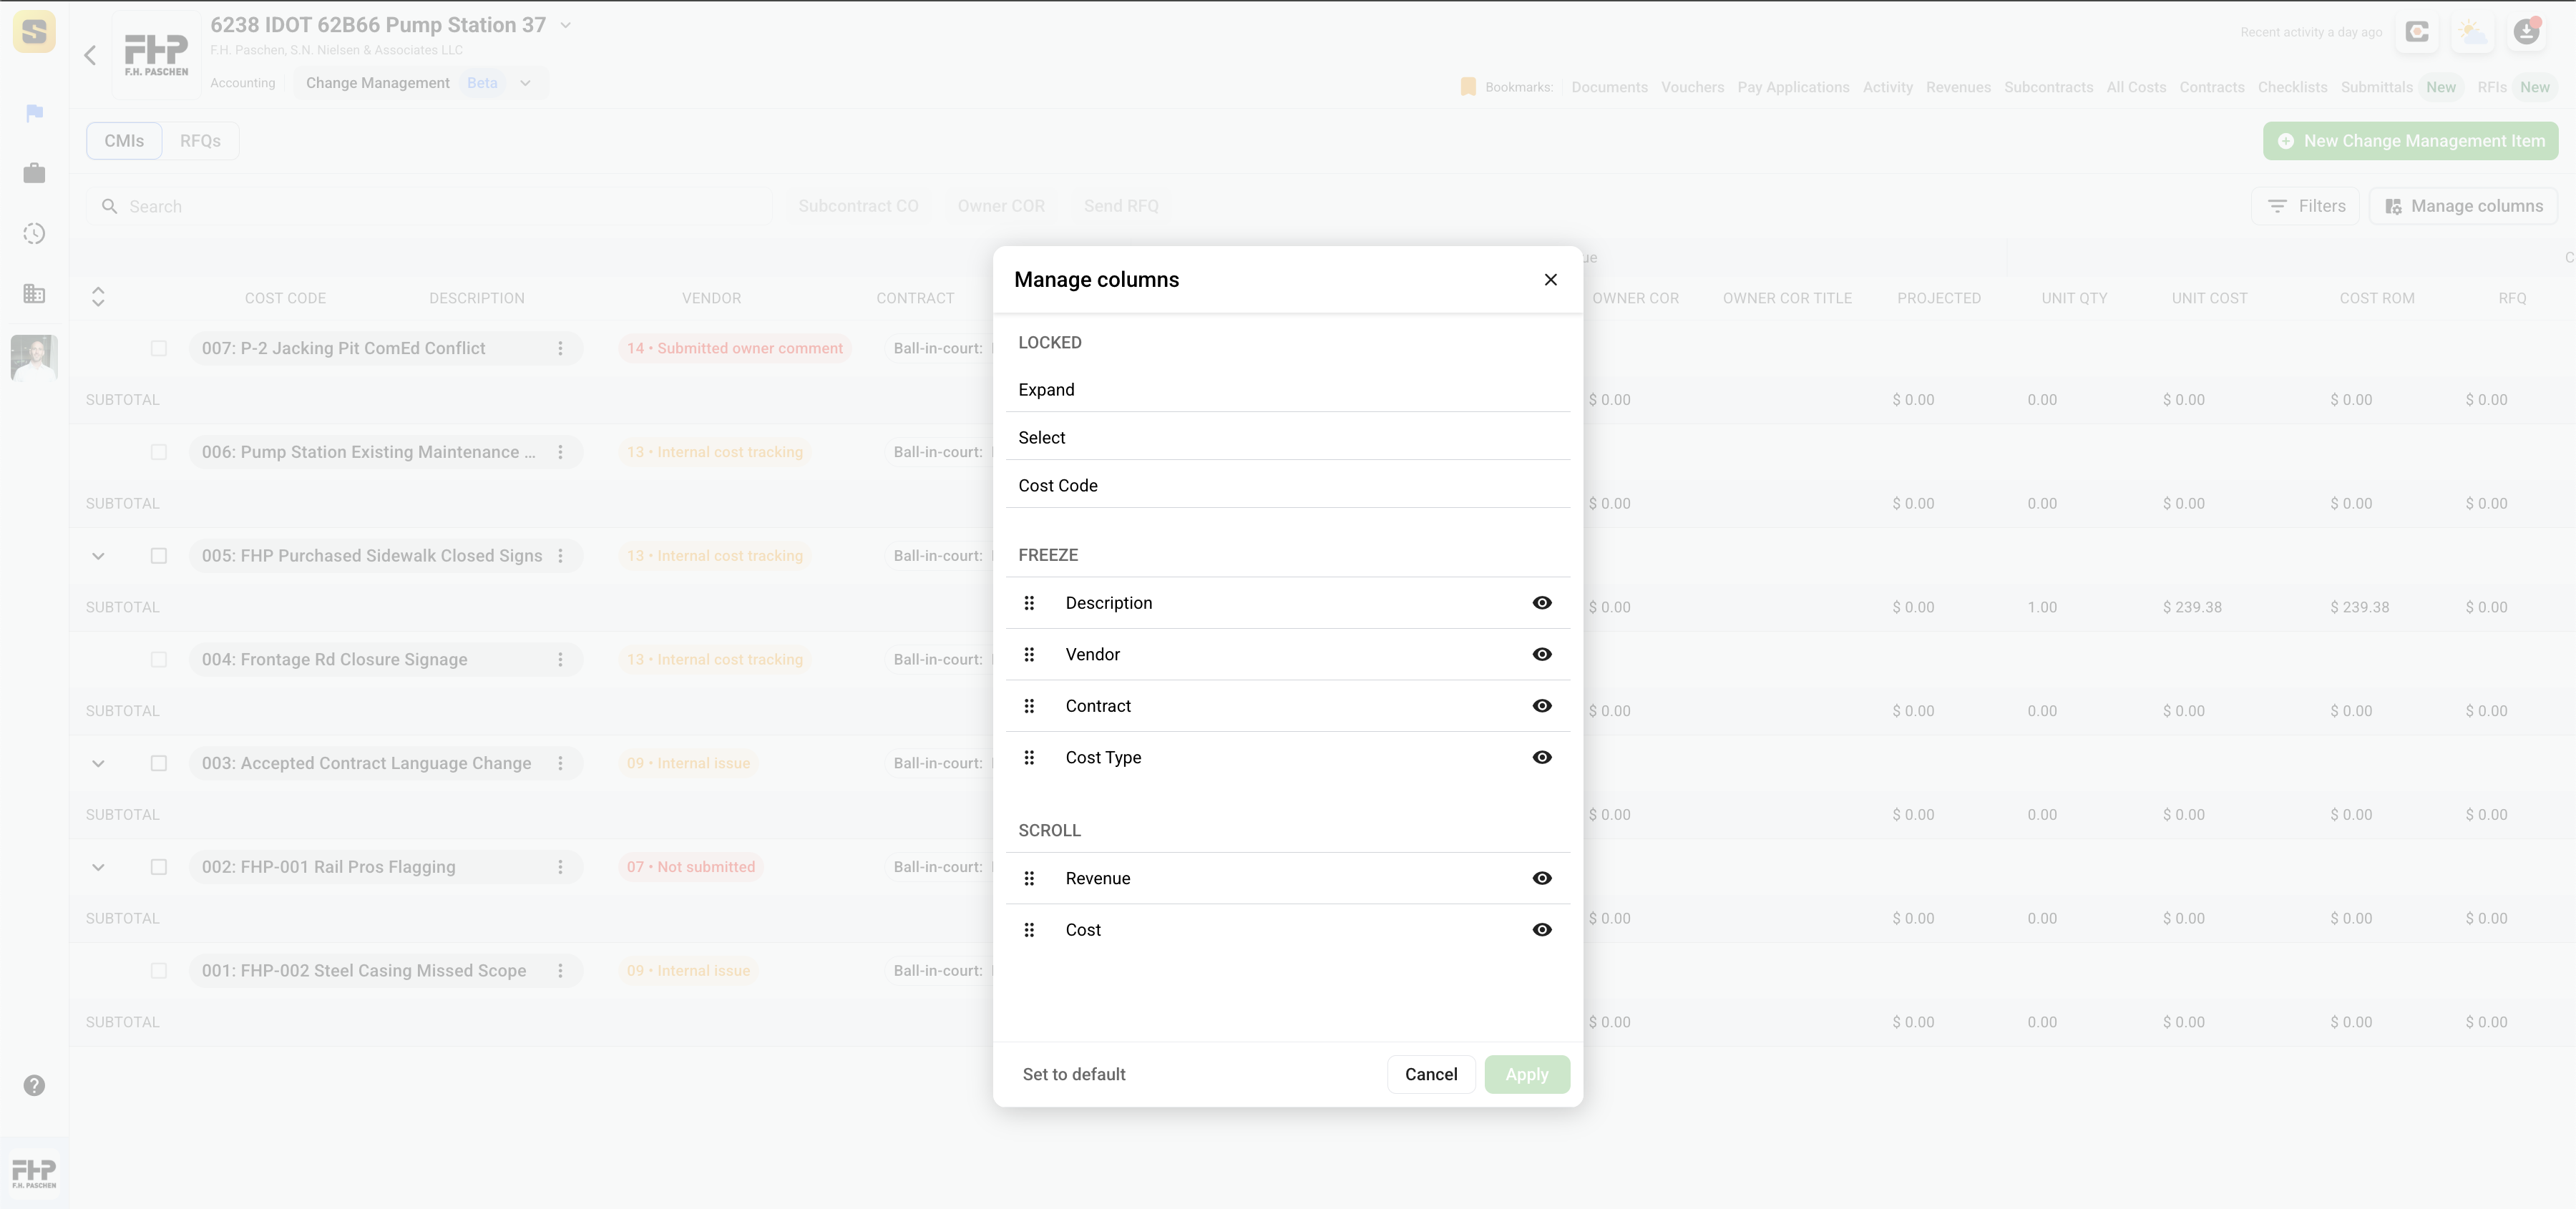This screenshot has height=1209, width=2576.
Task: Click the Manage columns button in toolbar
Action: pyautogui.click(x=2463, y=206)
